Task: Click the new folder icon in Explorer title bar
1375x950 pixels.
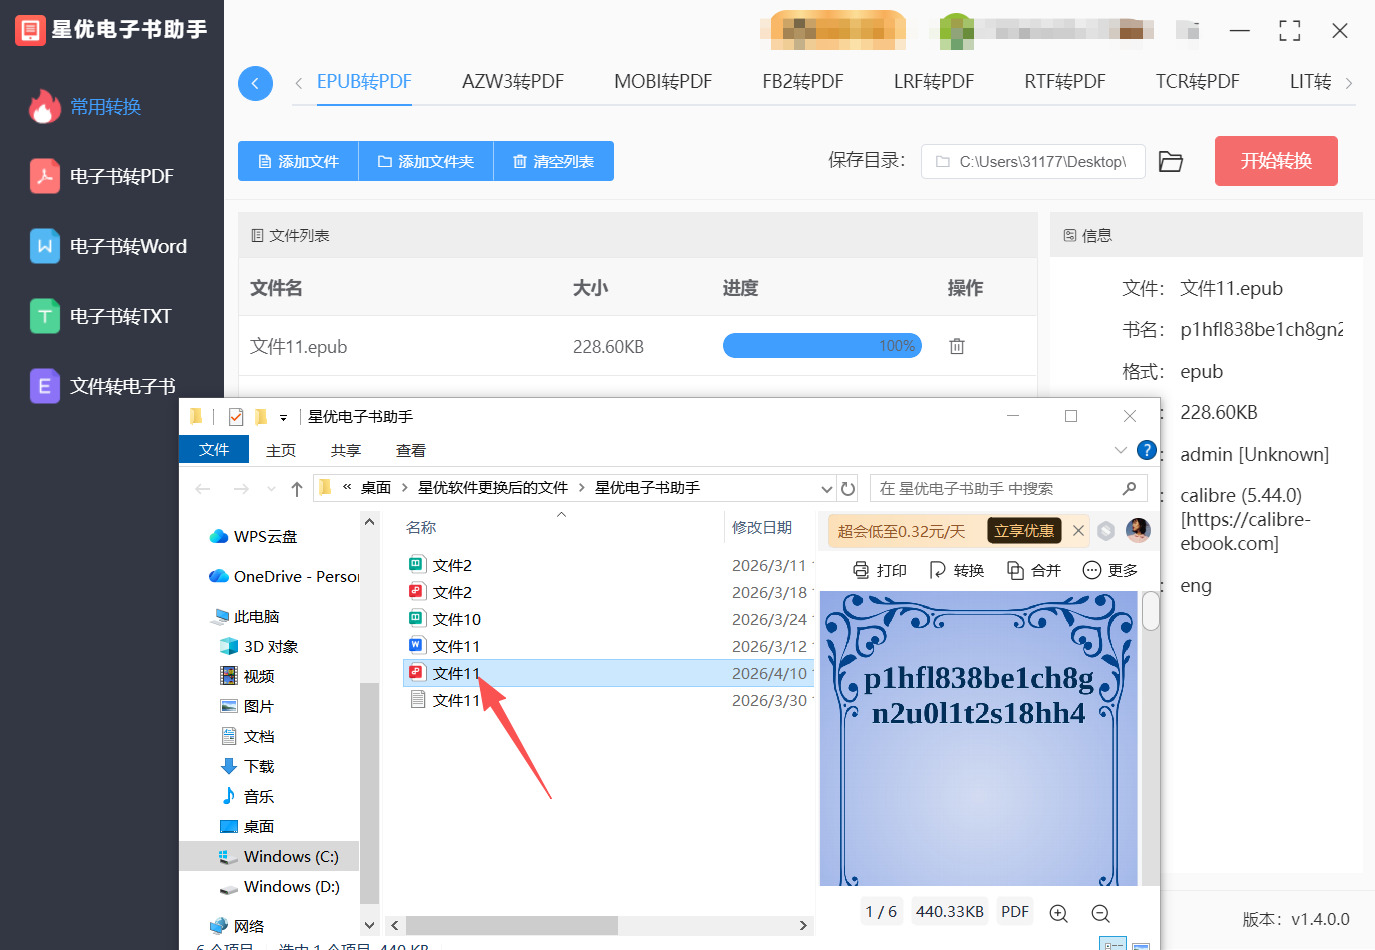Action: (x=261, y=417)
